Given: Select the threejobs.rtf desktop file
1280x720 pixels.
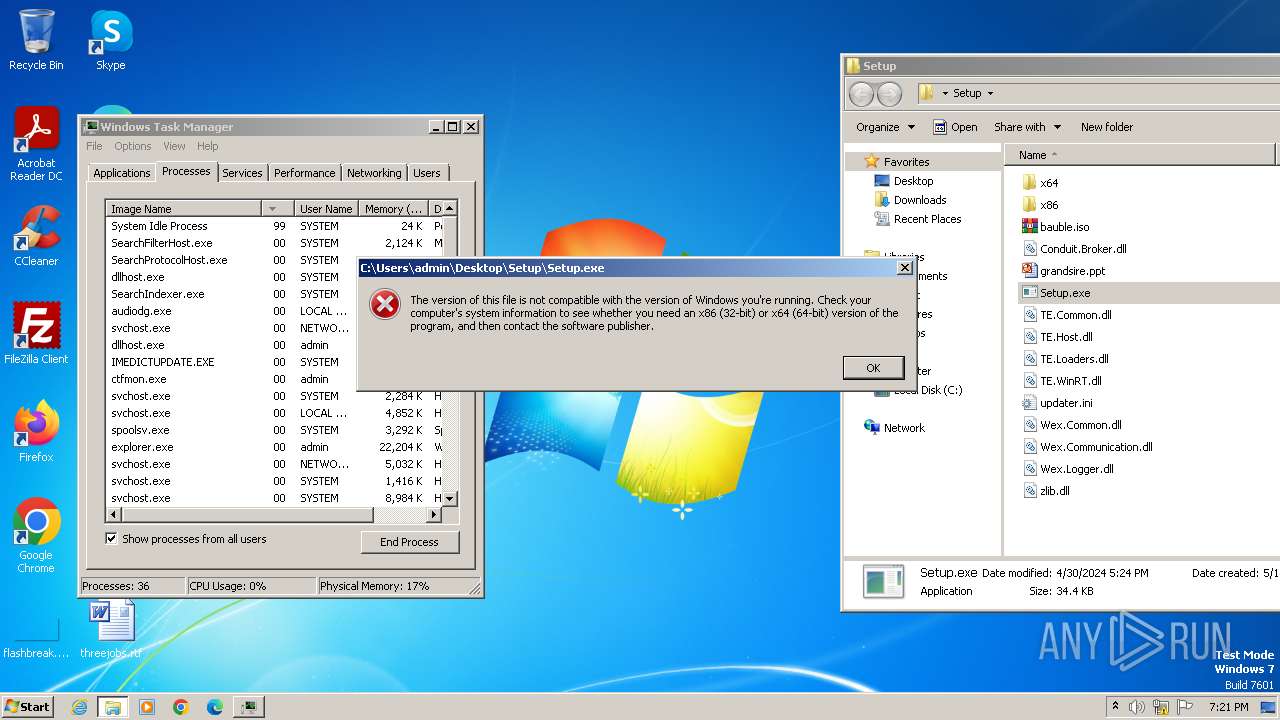Looking at the screenshot, I should click(110, 629).
